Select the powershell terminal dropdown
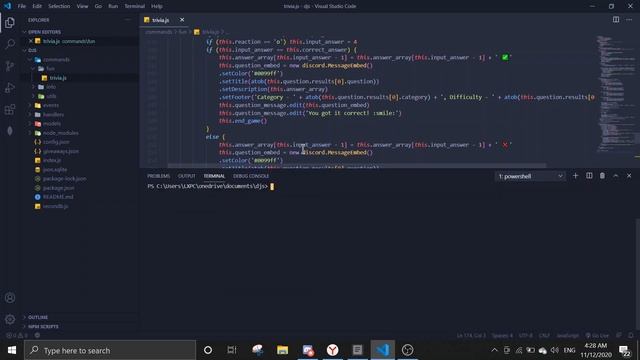This screenshot has width=640, height=360. 530,176
